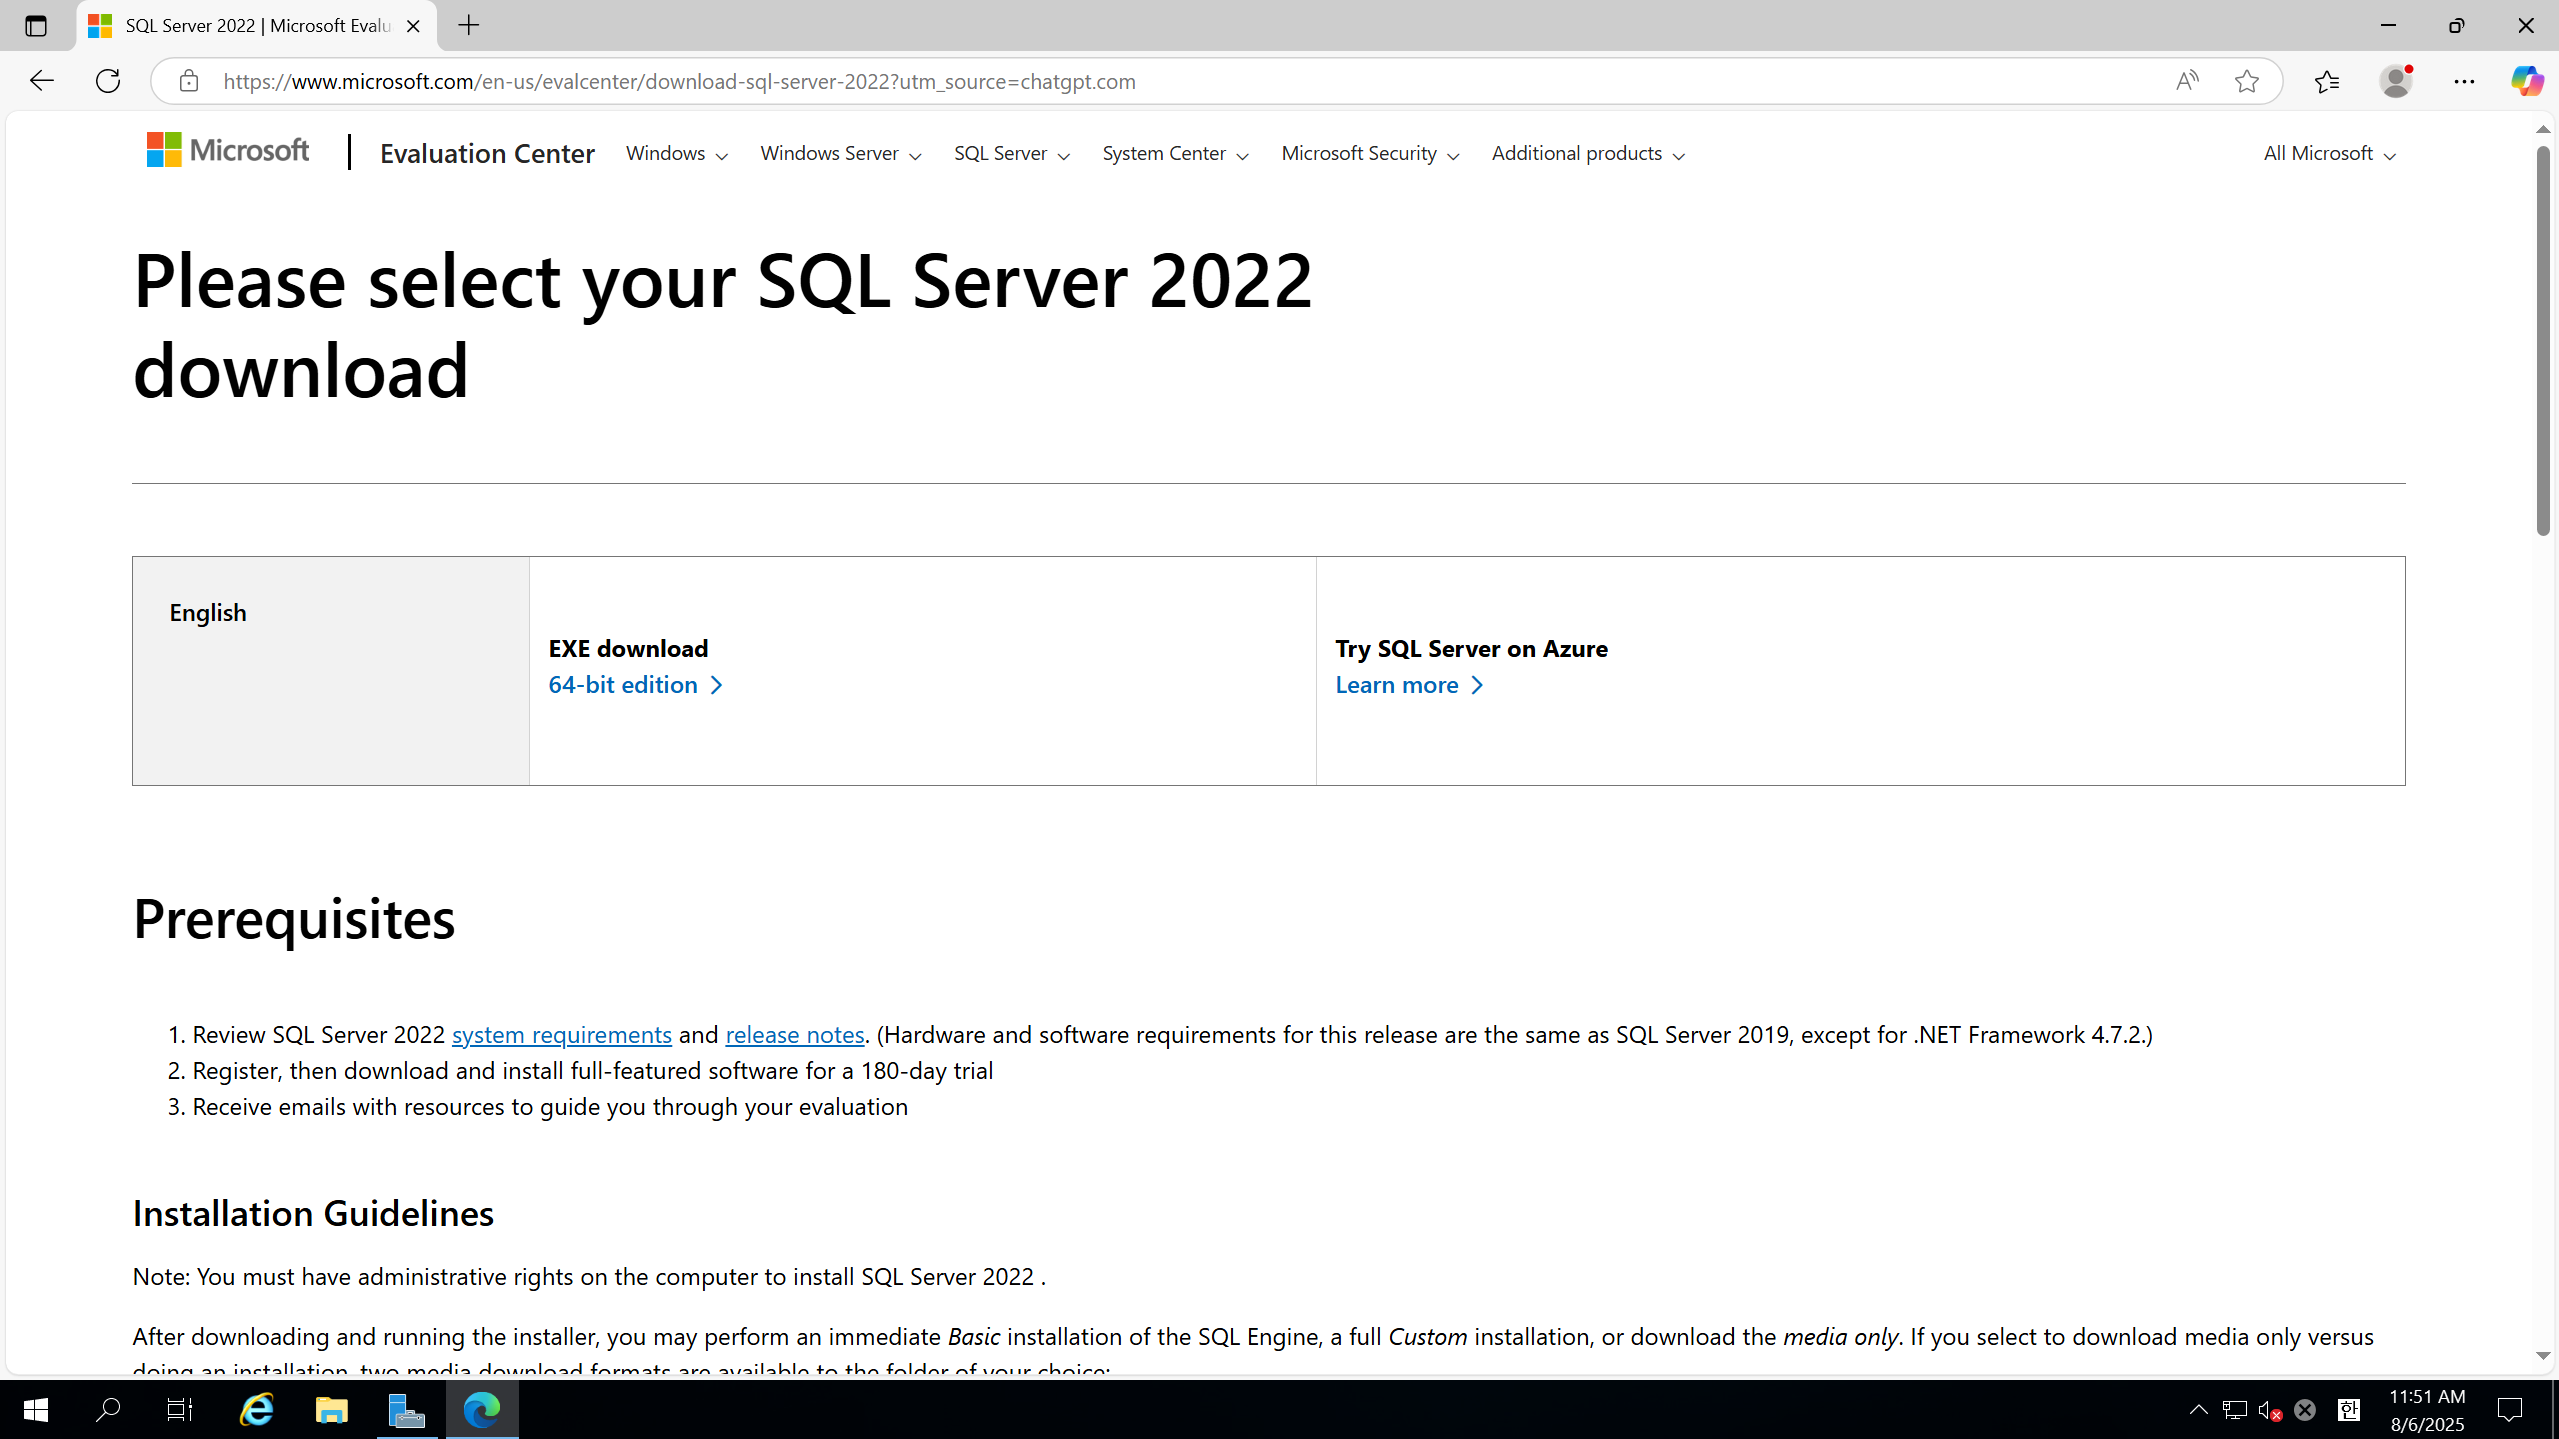Click the user profile avatar
This screenshot has width=2559, height=1439.
pyautogui.click(x=2395, y=81)
